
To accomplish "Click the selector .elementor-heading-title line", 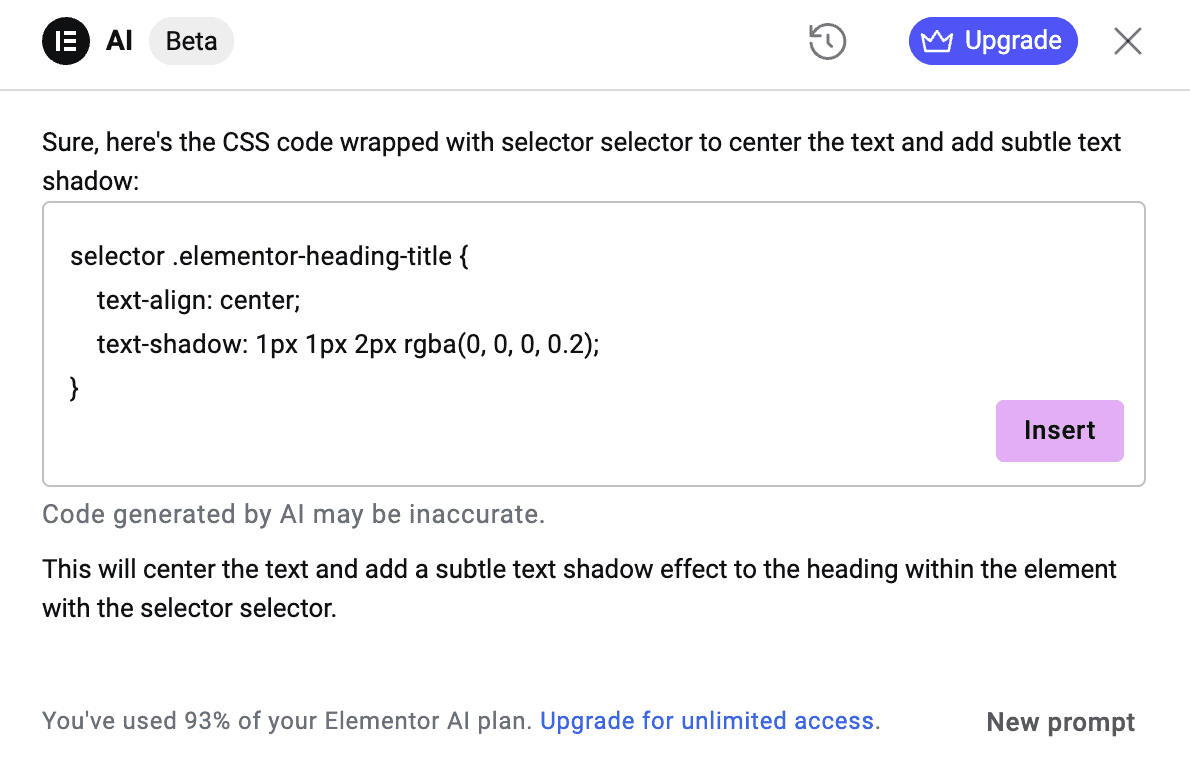I will click(269, 256).
